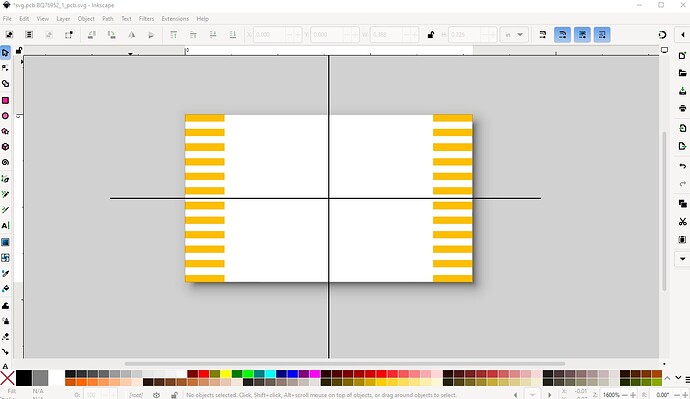The height and width of the screenshot is (399, 690).
Task: Open the units dropdown showing in
Action: (x=514, y=35)
